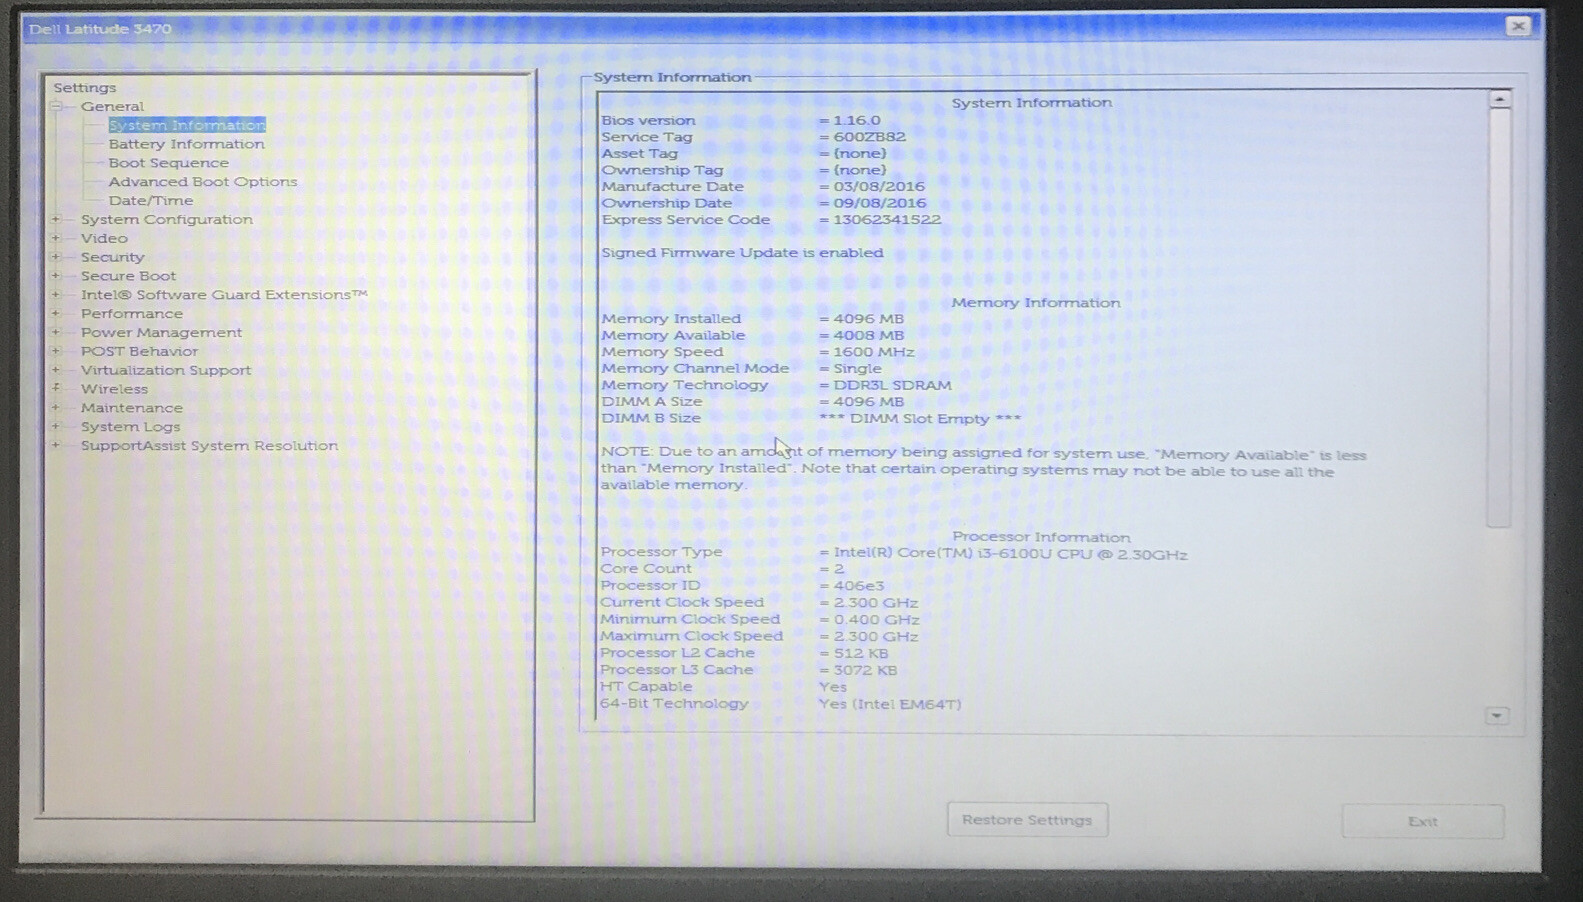Image resolution: width=1583 pixels, height=902 pixels.
Task: Select the Power Management label
Action: point(161,332)
